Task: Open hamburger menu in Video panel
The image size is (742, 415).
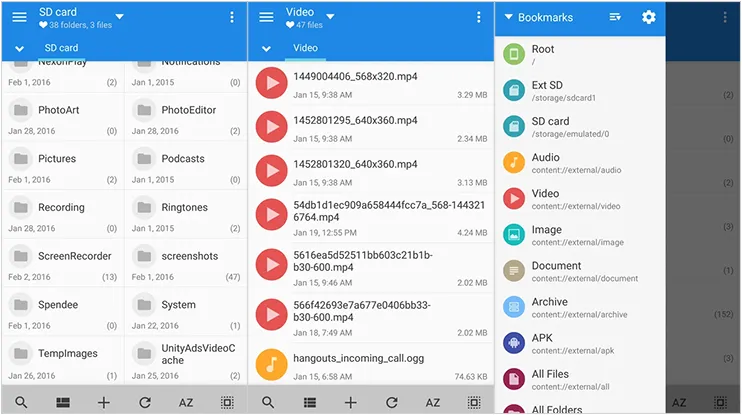Action: pyautogui.click(x=266, y=18)
